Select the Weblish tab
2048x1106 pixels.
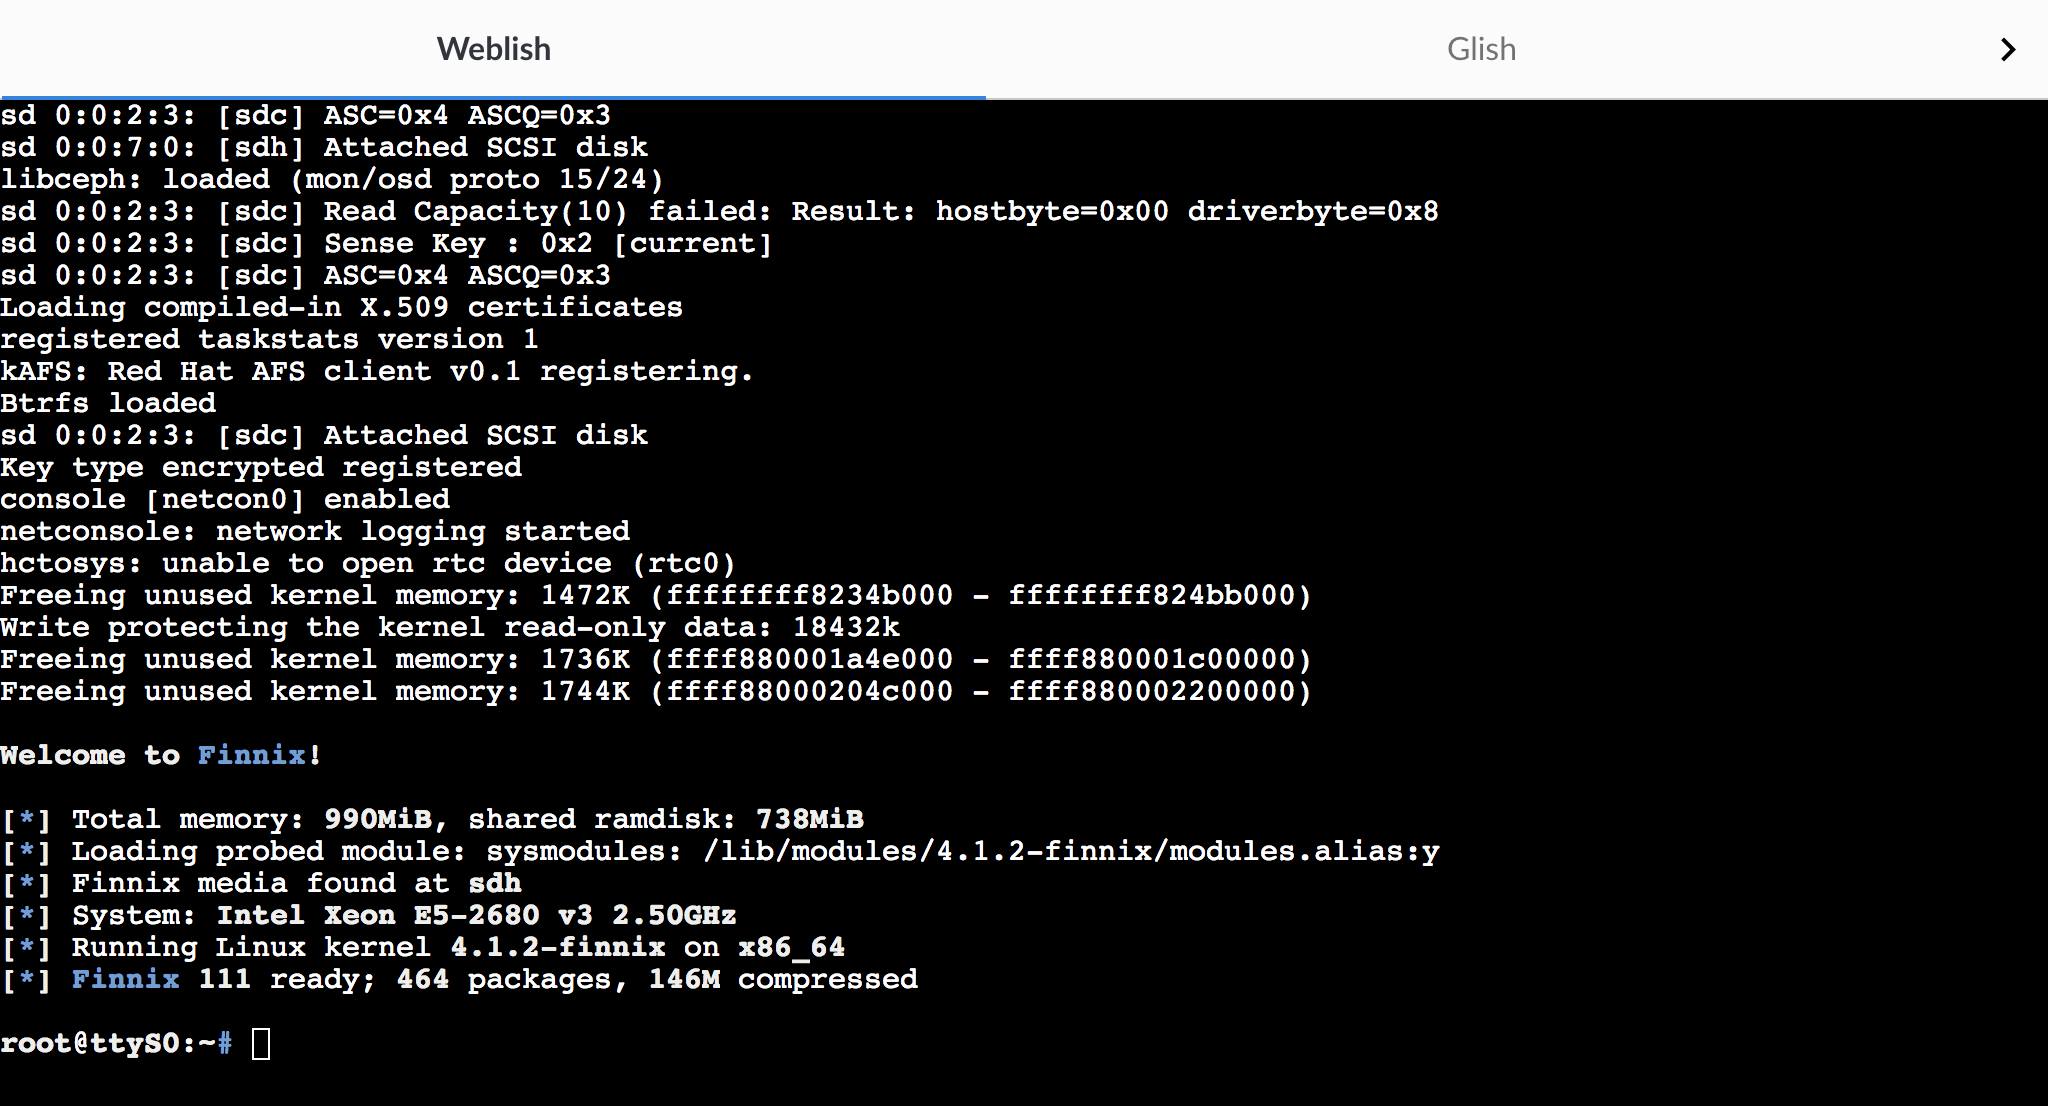493,48
